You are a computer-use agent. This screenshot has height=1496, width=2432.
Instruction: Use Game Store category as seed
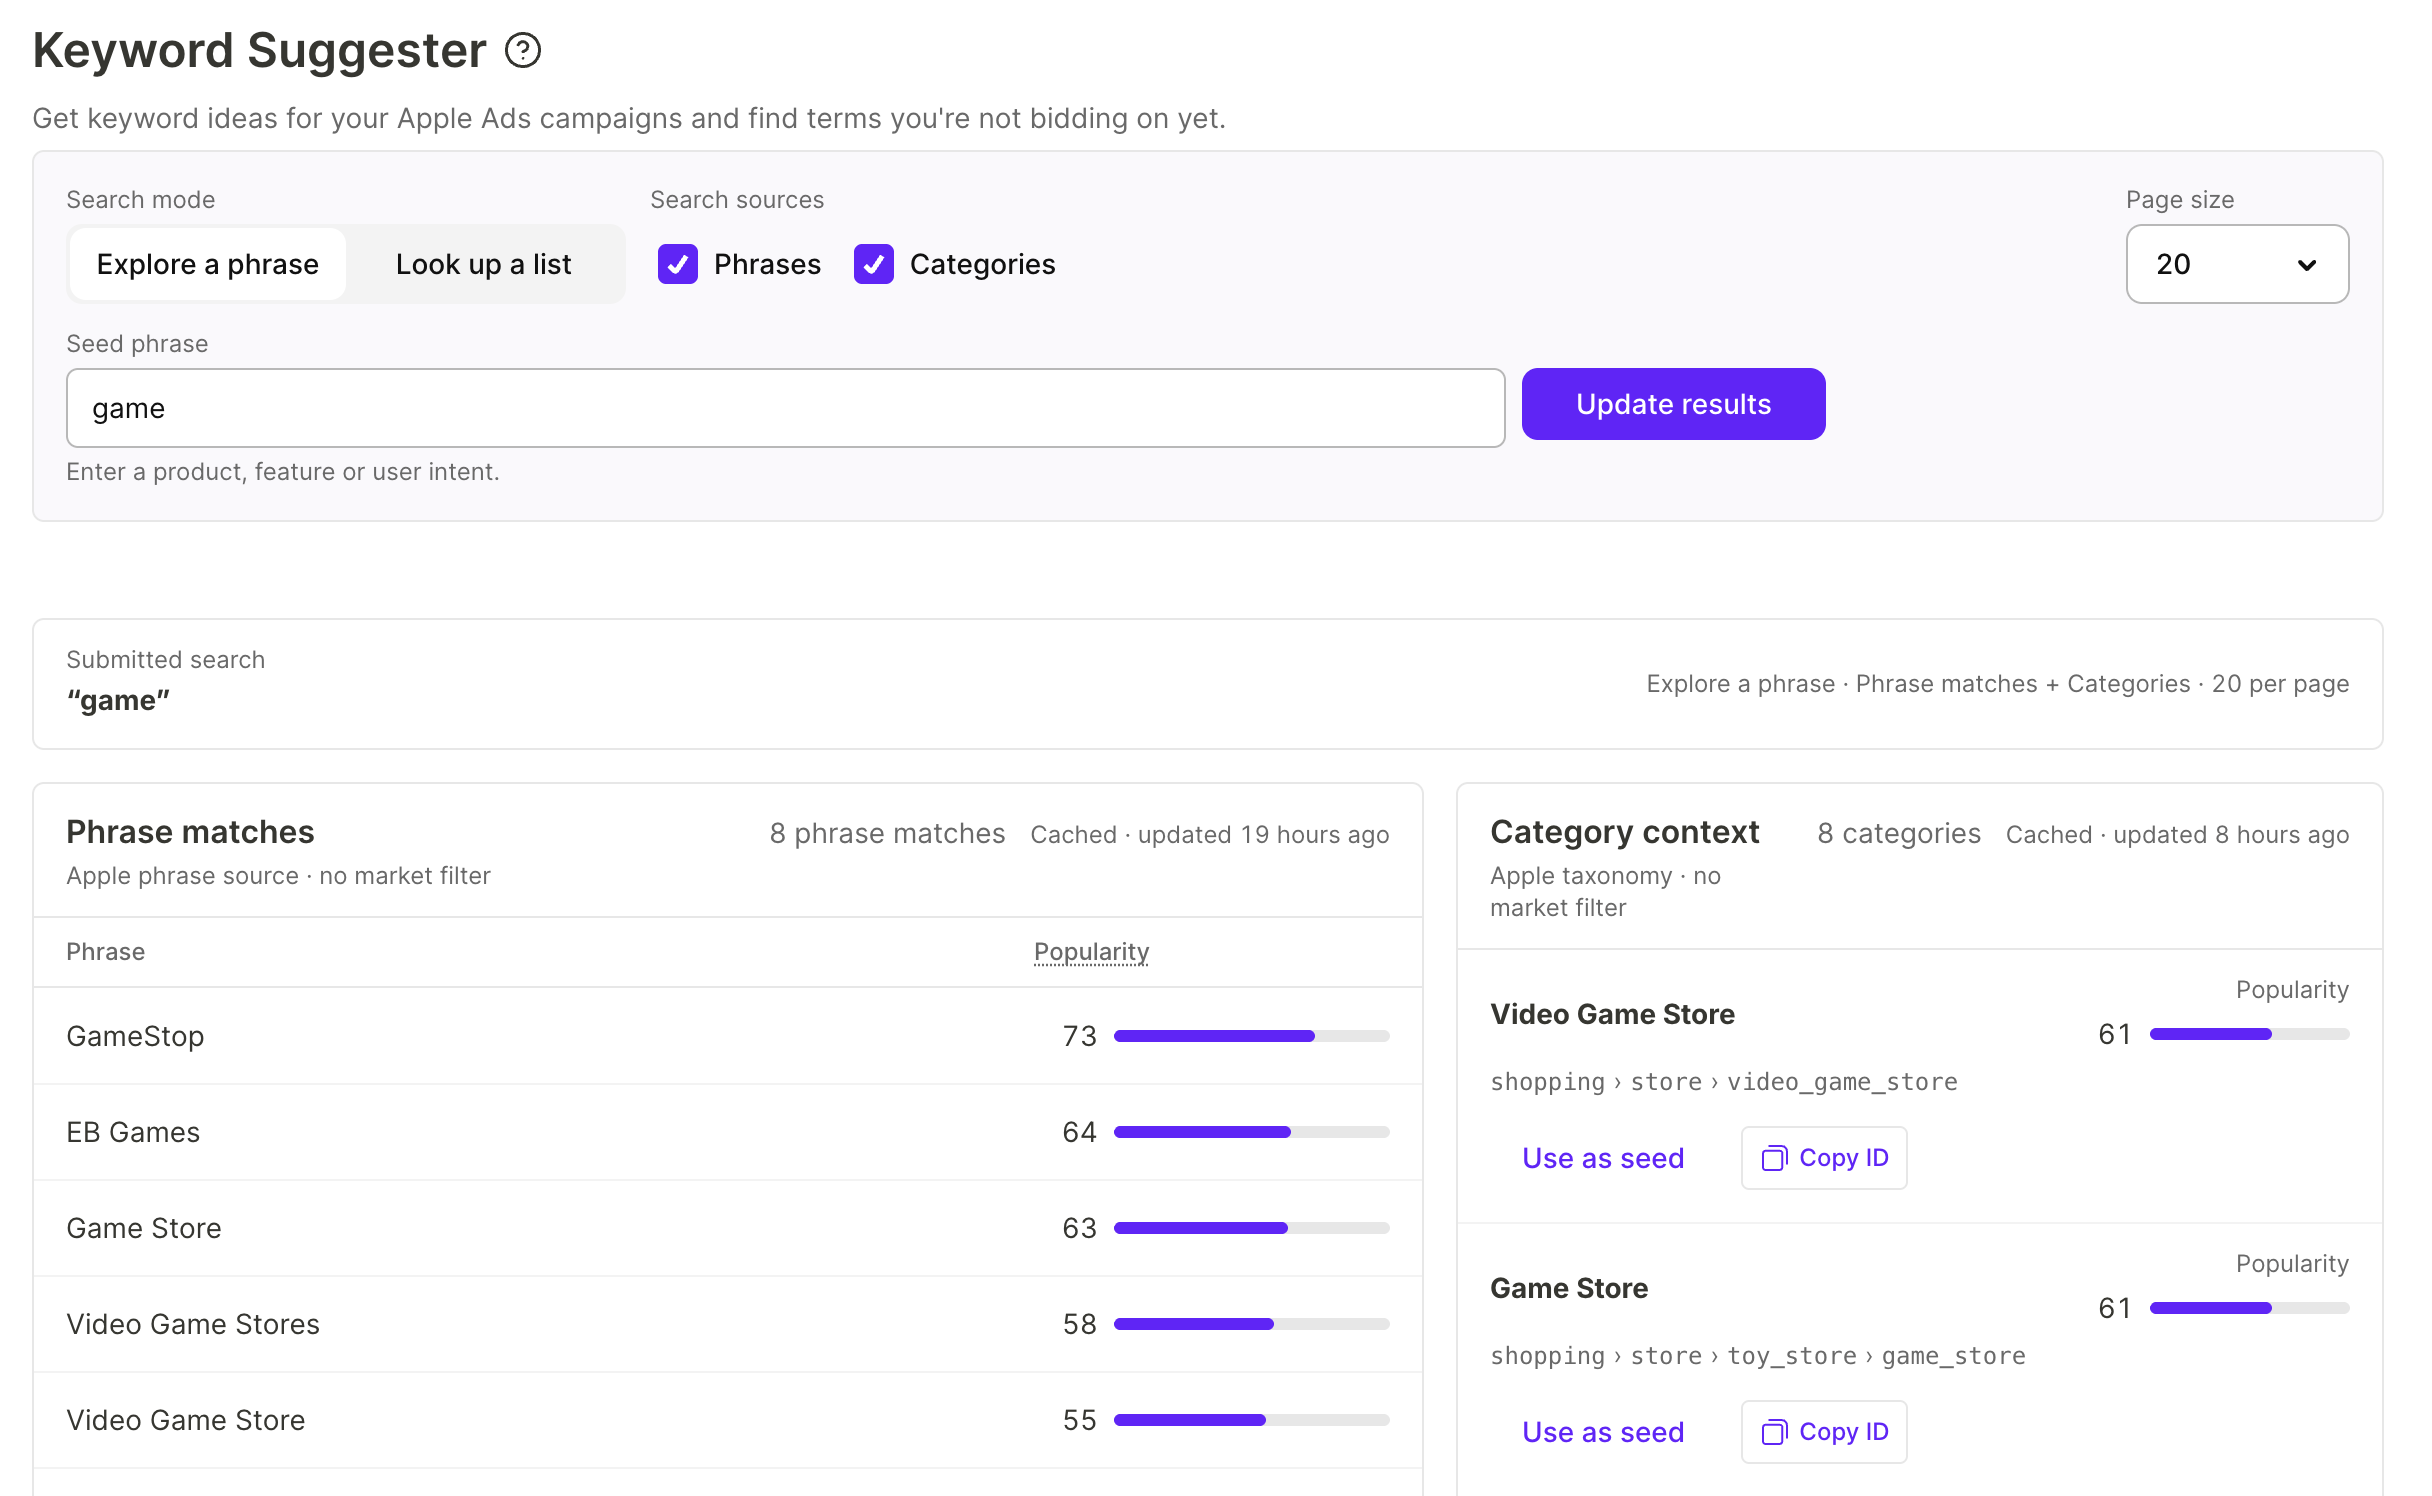point(1603,1432)
